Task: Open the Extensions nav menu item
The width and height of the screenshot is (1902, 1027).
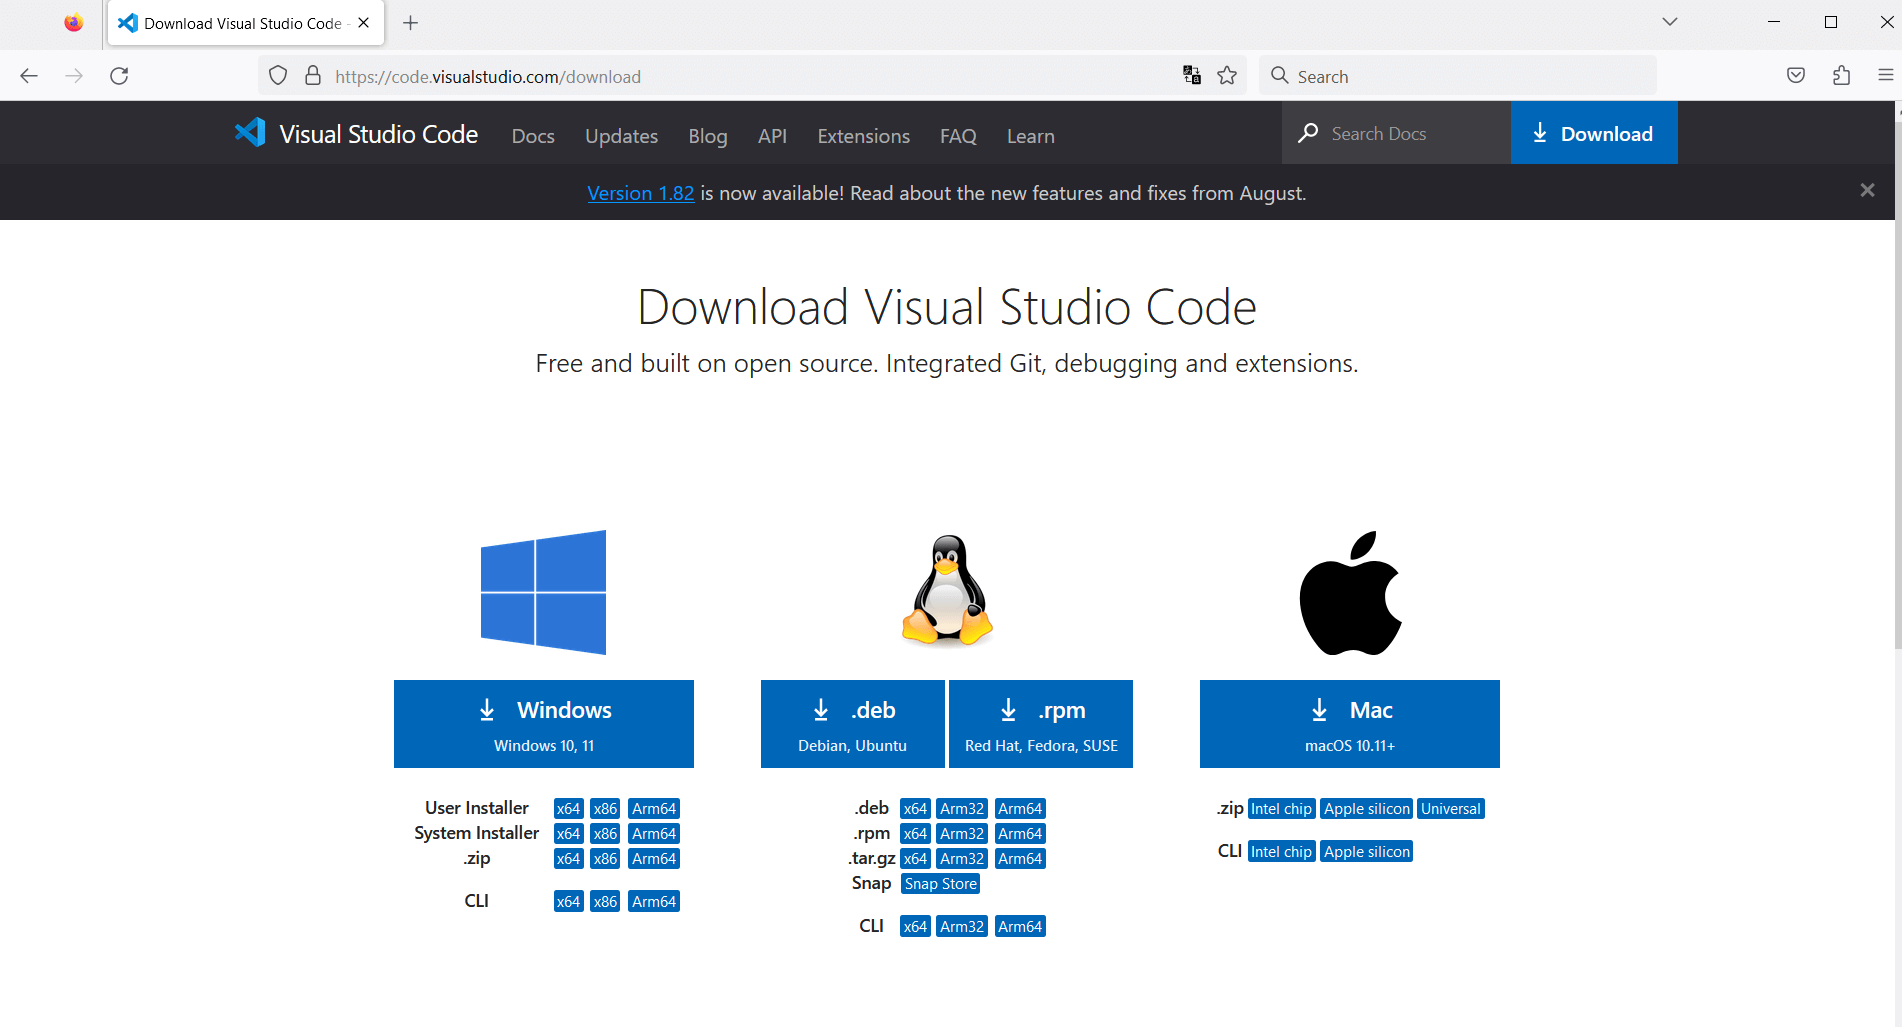Action: coord(863,136)
